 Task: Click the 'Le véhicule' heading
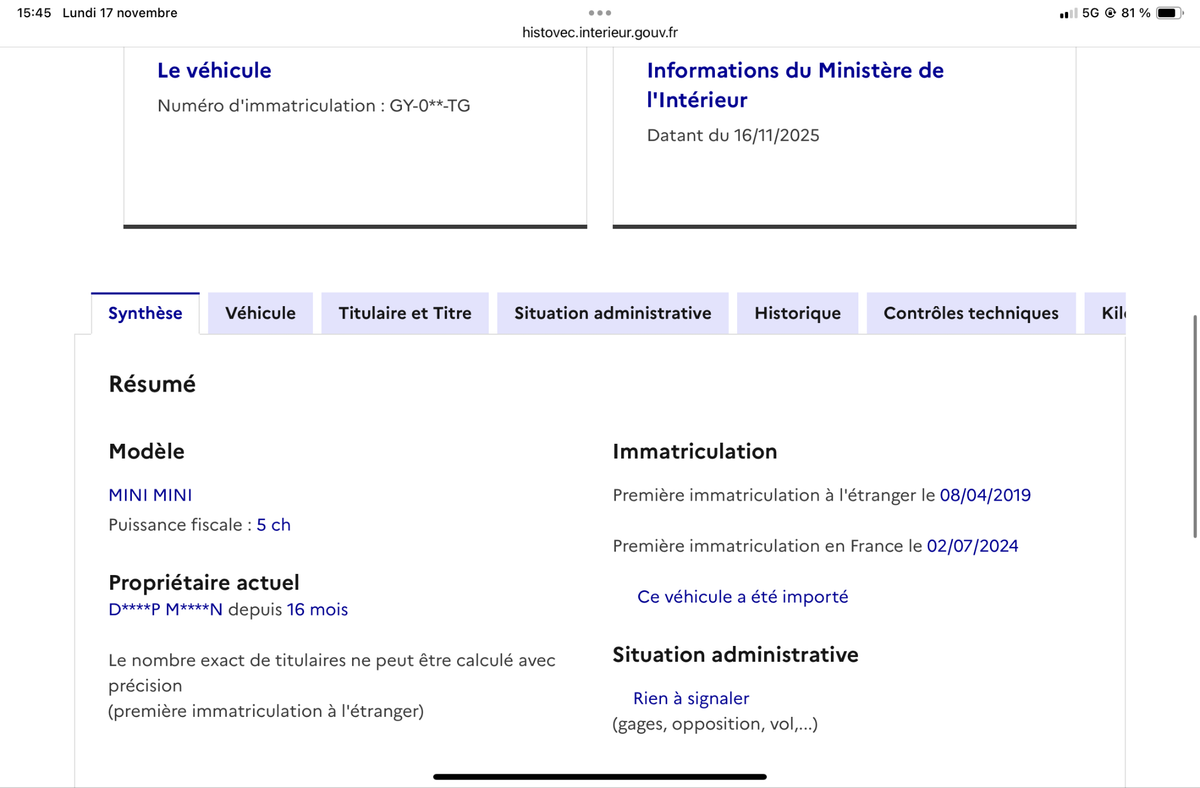tap(214, 70)
